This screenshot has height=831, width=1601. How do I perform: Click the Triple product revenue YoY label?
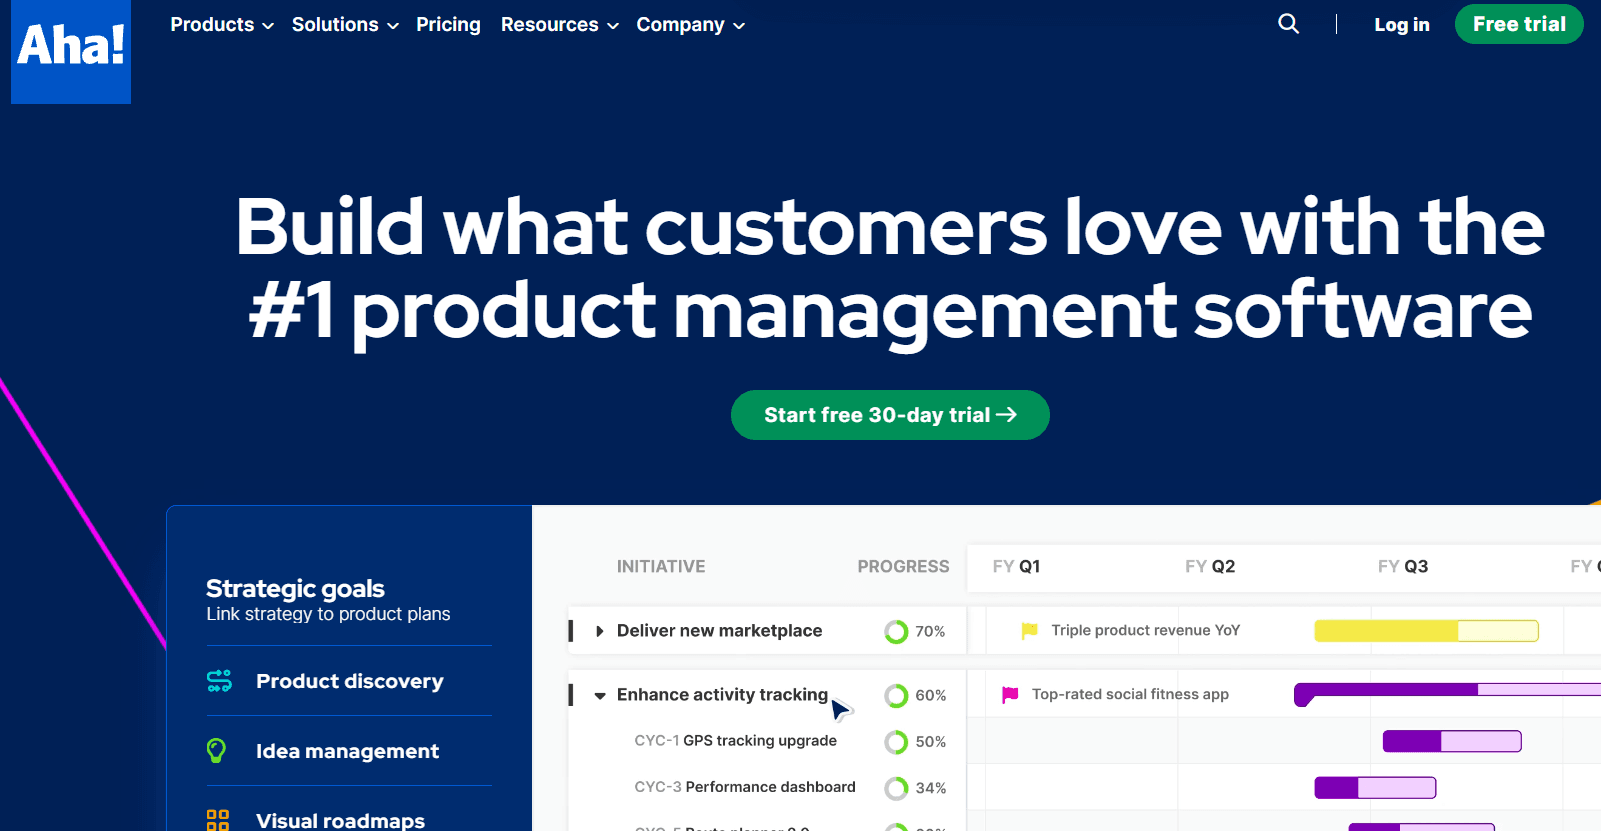coord(1145,631)
